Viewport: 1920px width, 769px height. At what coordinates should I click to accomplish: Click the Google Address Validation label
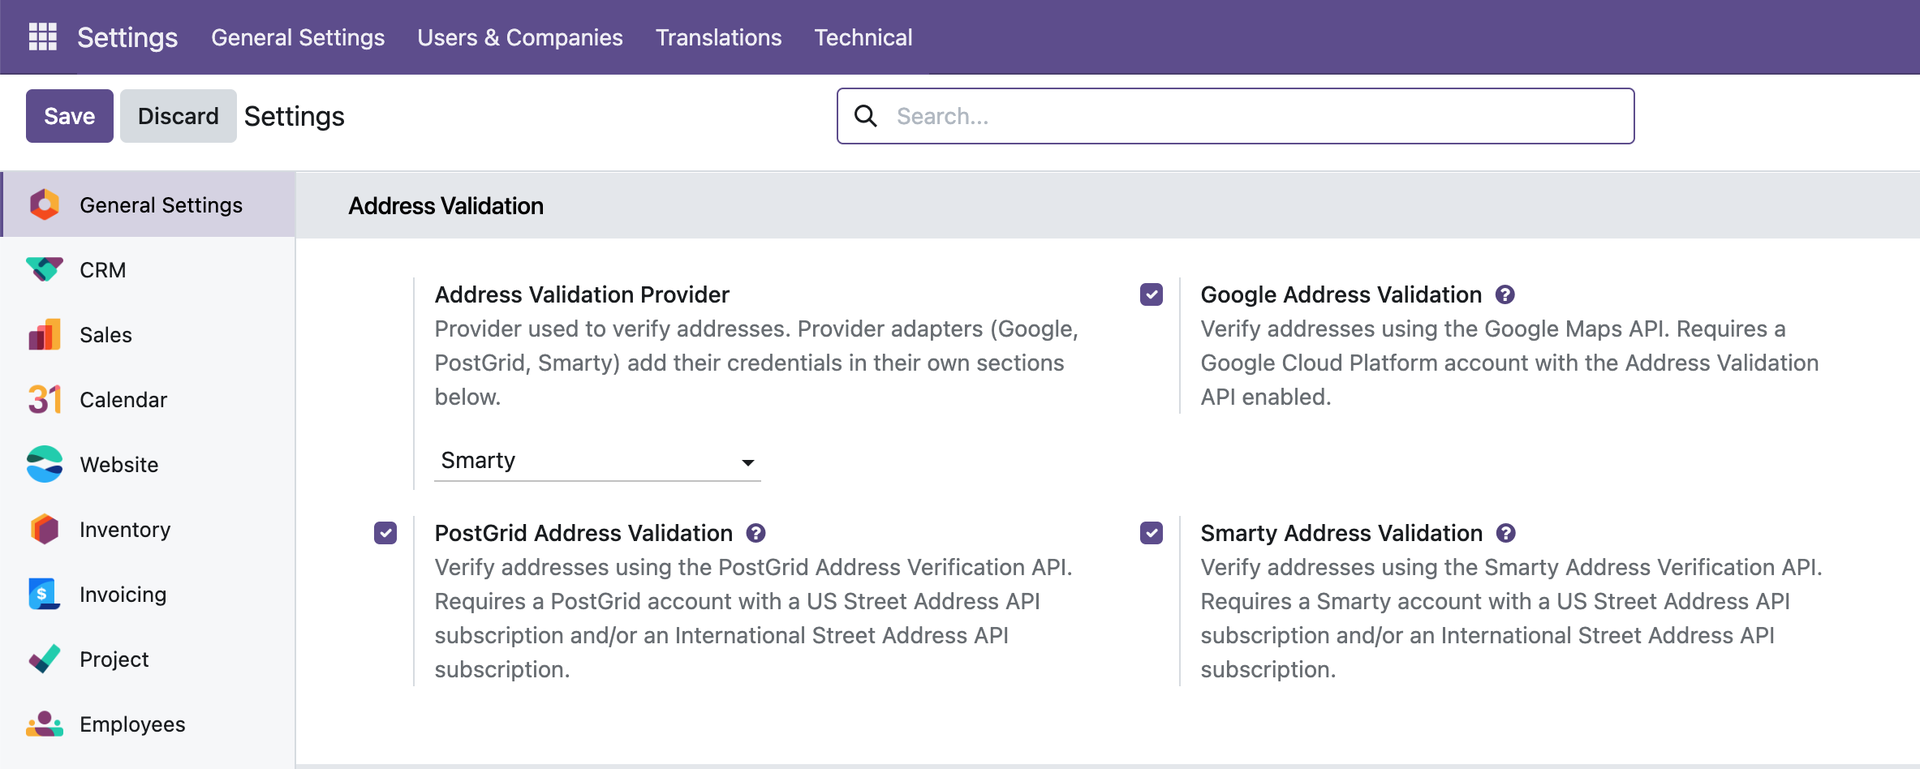[1341, 295]
